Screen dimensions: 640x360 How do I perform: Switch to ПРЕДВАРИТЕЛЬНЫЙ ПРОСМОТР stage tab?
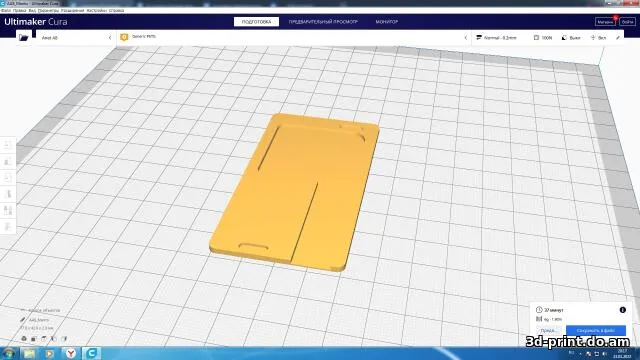point(323,22)
